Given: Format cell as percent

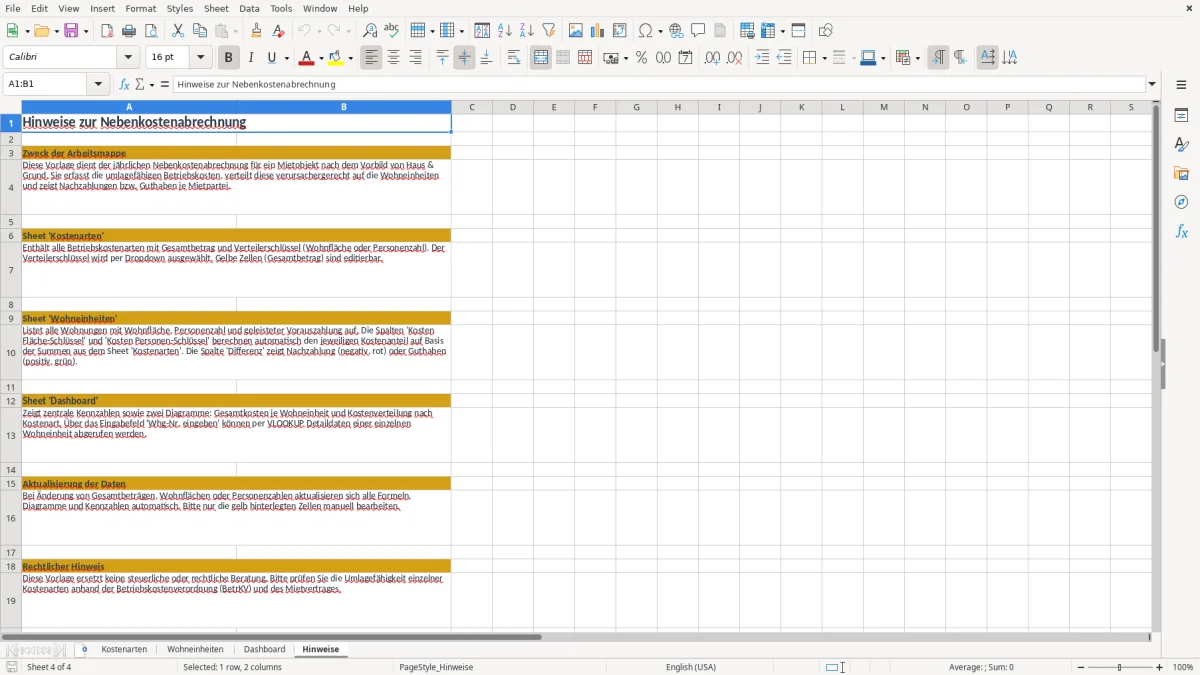Looking at the screenshot, I should coord(641,58).
